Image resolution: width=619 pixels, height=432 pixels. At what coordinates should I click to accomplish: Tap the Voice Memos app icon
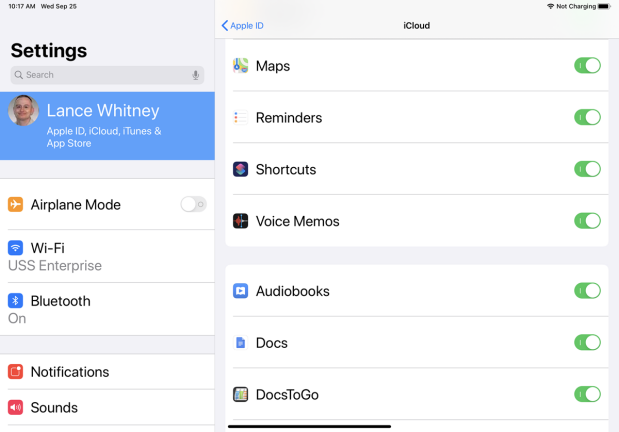tap(240, 221)
